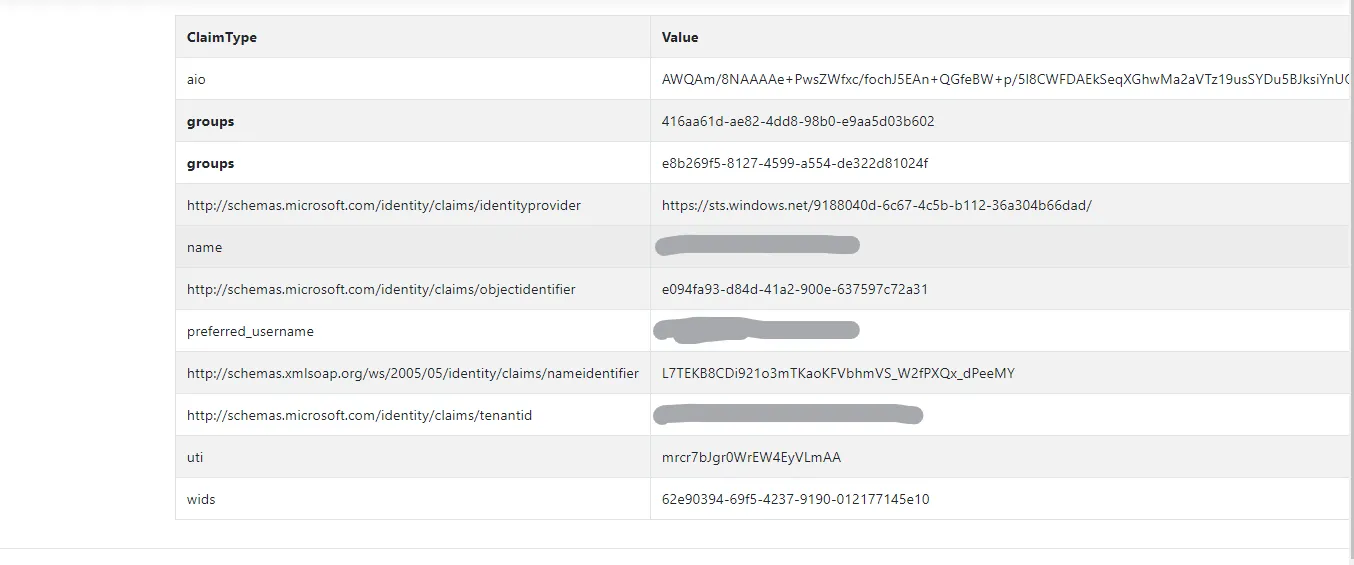Click the objectidentifier claim type URL
This screenshot has height=565, width=1354.
tap(381, 289)
